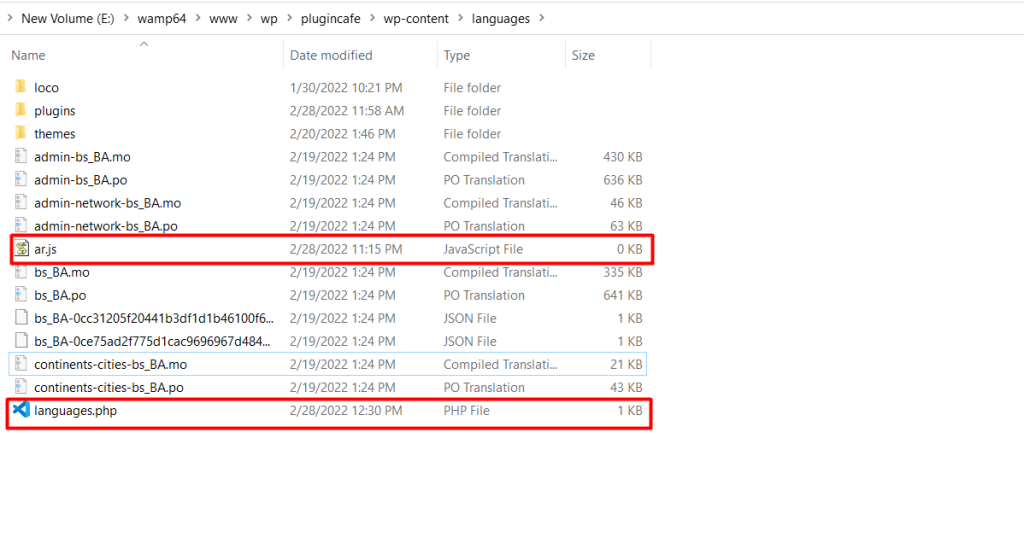The height and width of the screenshot is (538, 1024).
Task: Click the 2/28/2022 12:30 PM date
Action: [346, 411]
